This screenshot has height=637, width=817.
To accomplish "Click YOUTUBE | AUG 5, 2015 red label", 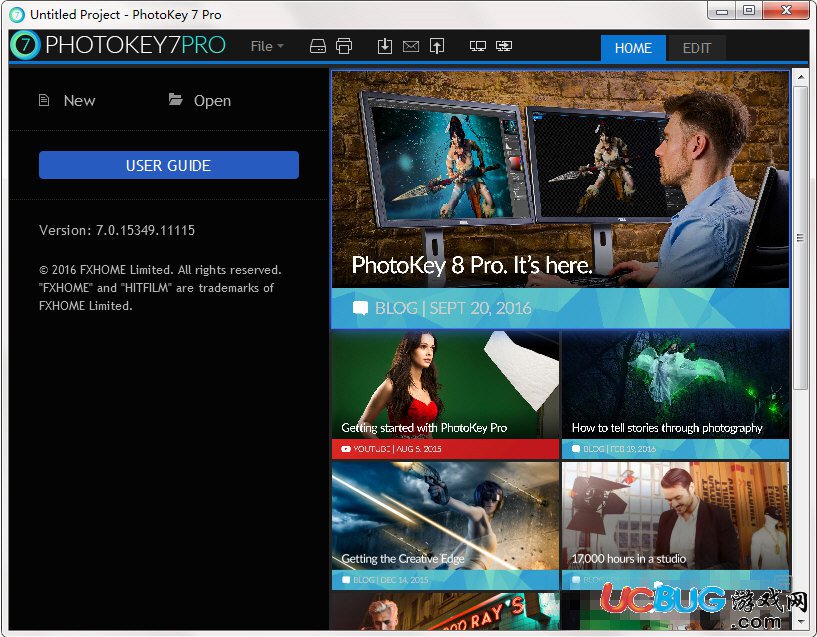I will pyautogui.click(x=445, y=449).
